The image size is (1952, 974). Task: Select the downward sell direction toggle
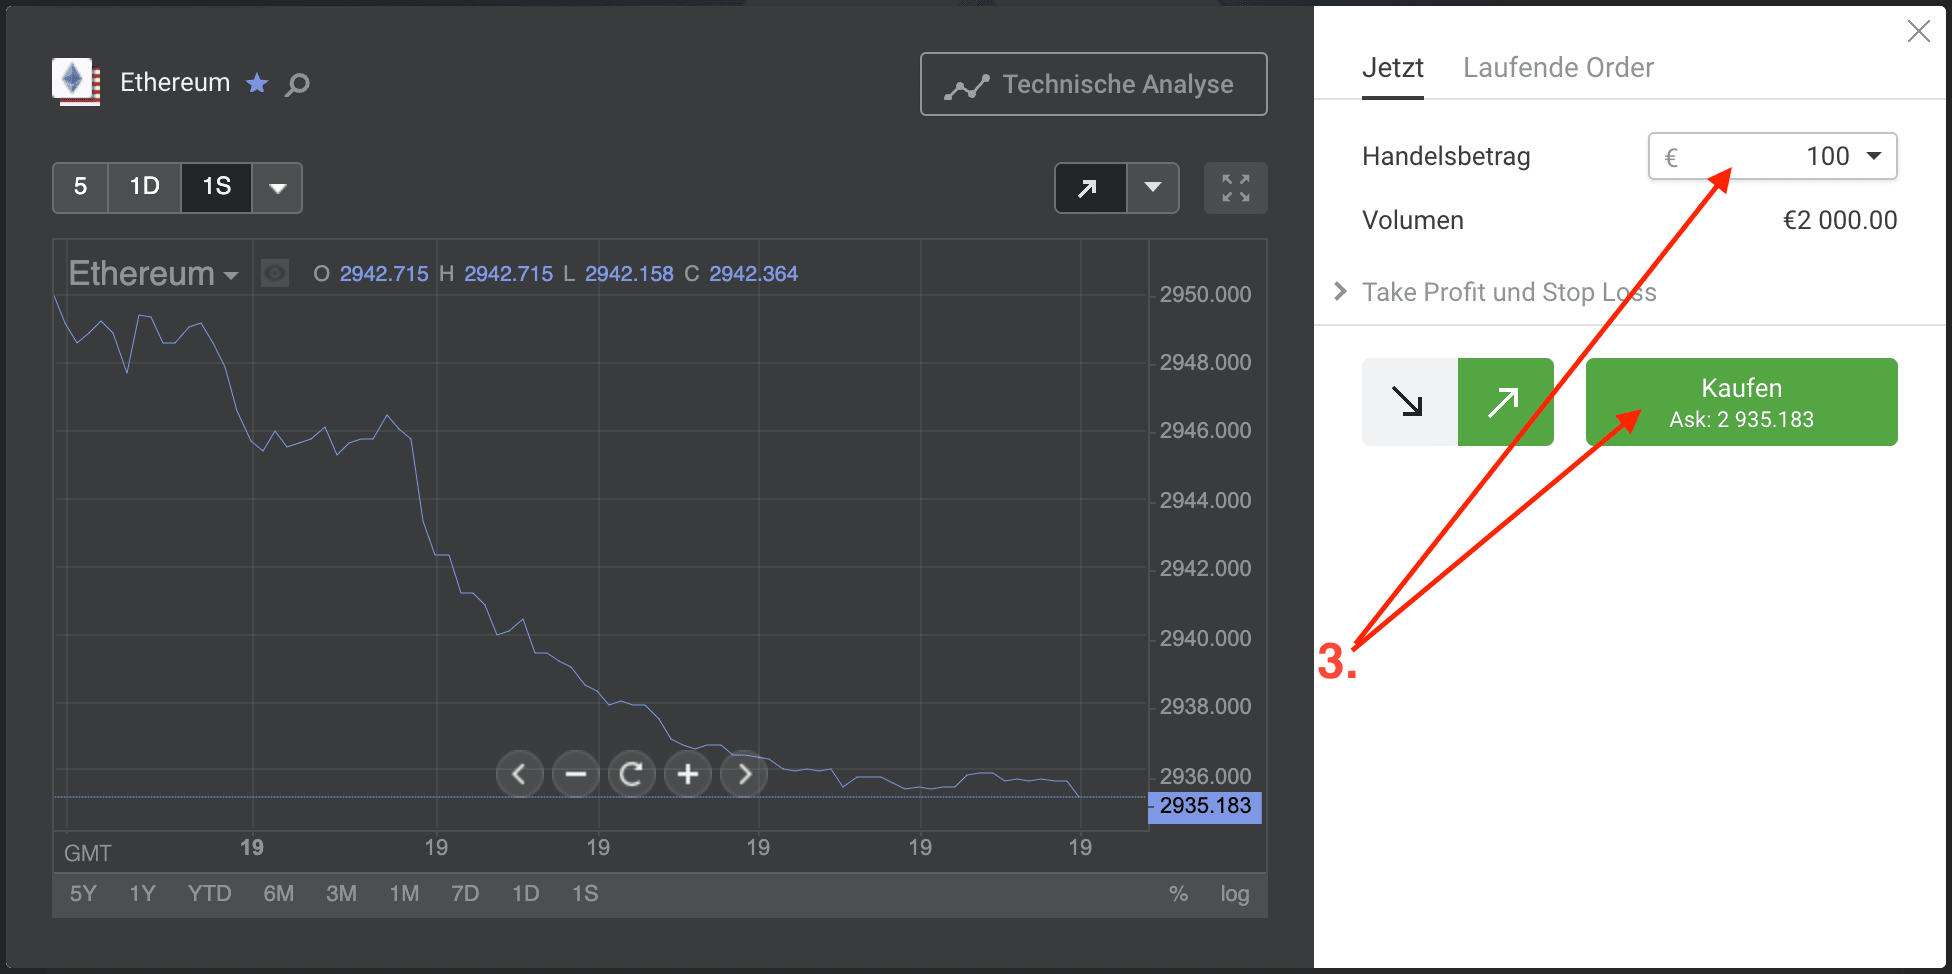point(1408,401)
